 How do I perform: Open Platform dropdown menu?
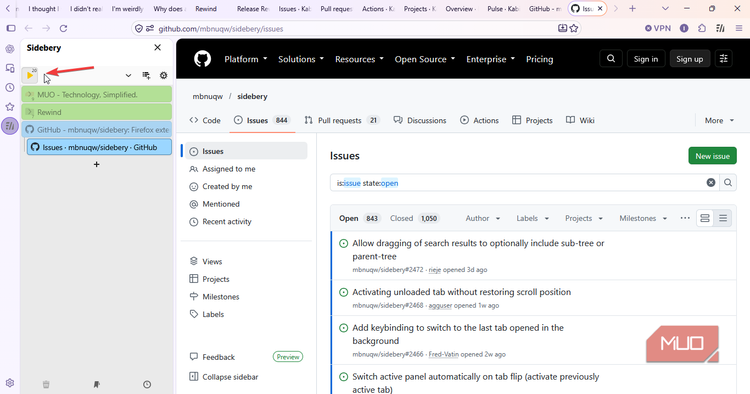[246, 59]
